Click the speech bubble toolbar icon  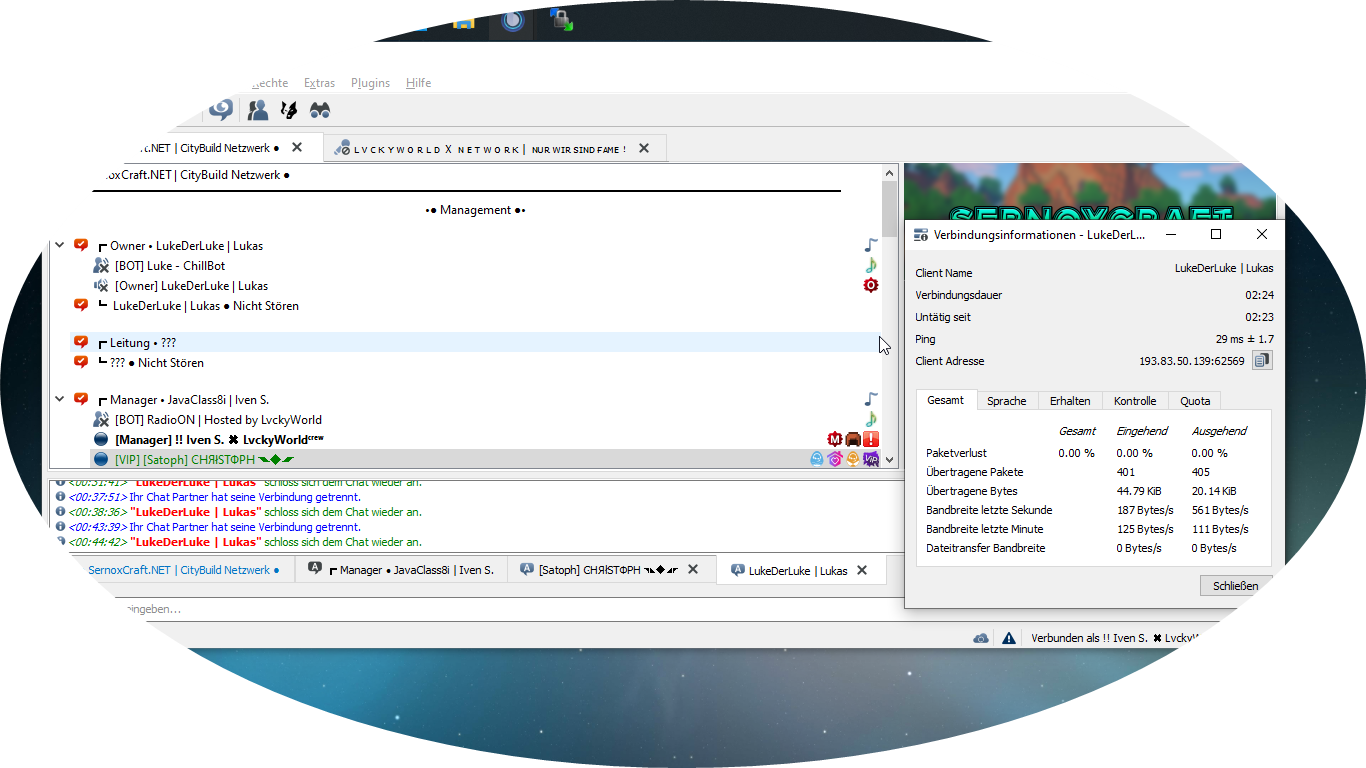pos(221,110)
